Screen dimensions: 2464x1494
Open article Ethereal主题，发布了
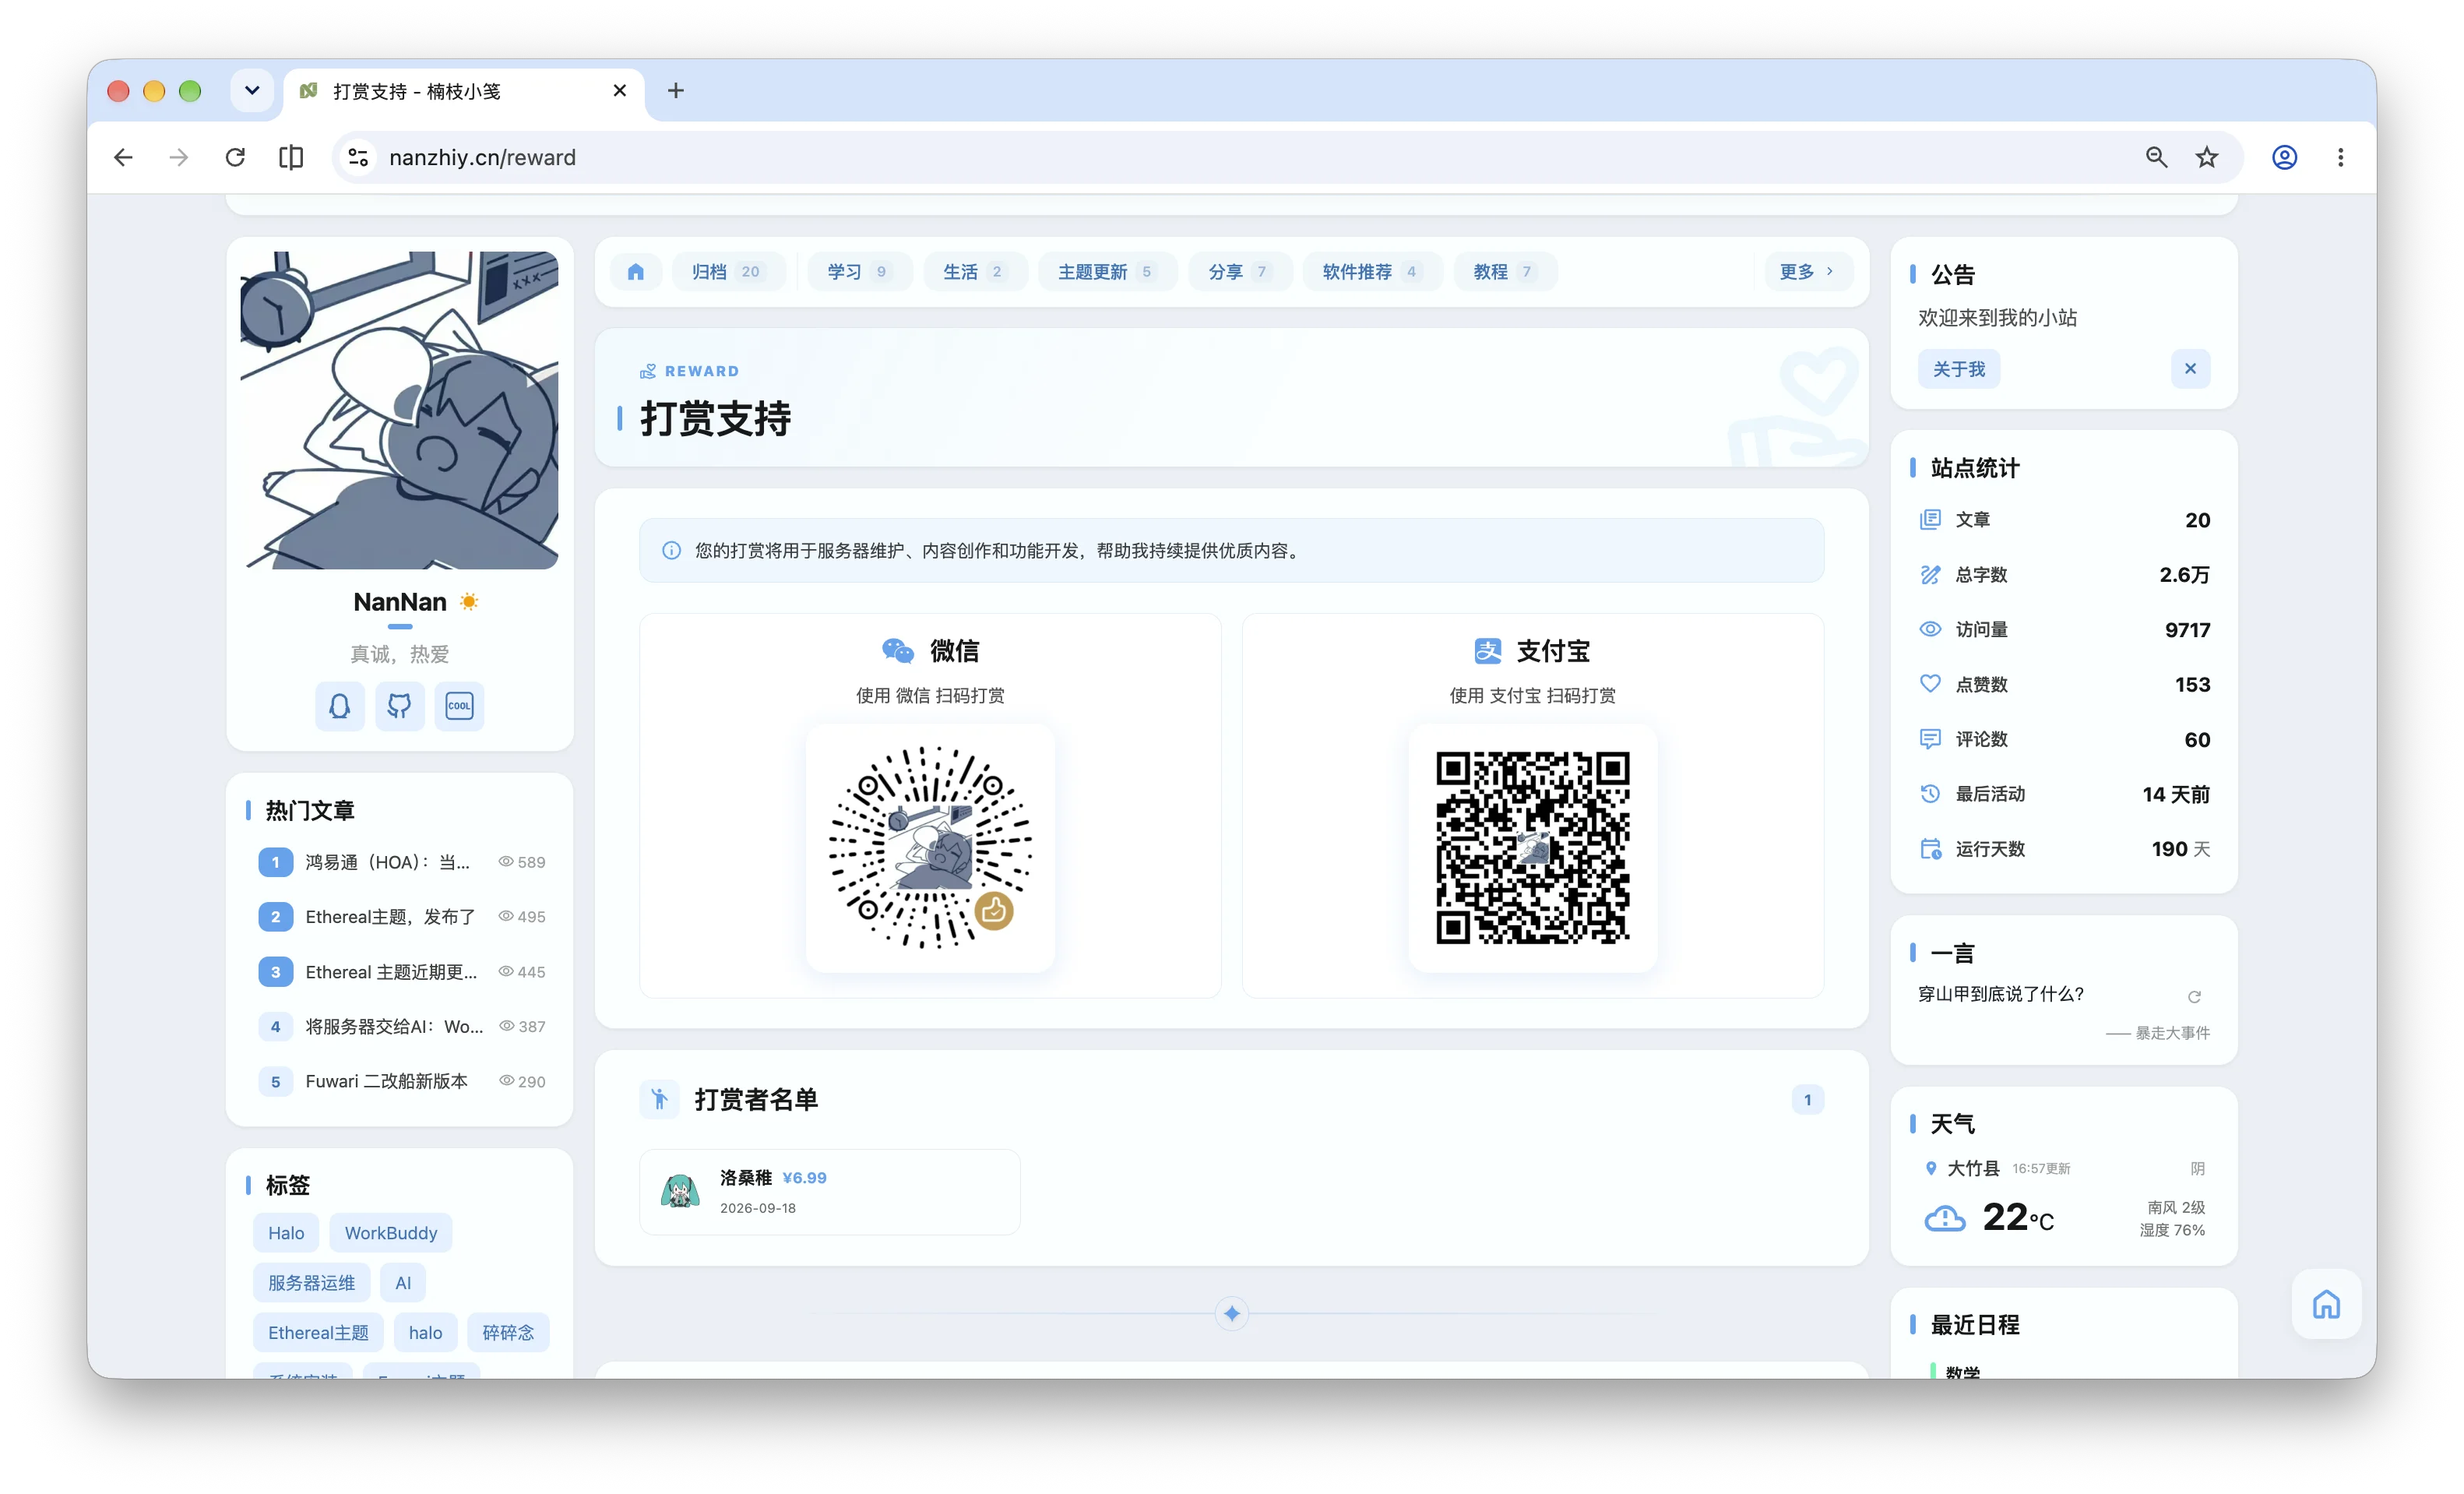[x=401, y=917]
